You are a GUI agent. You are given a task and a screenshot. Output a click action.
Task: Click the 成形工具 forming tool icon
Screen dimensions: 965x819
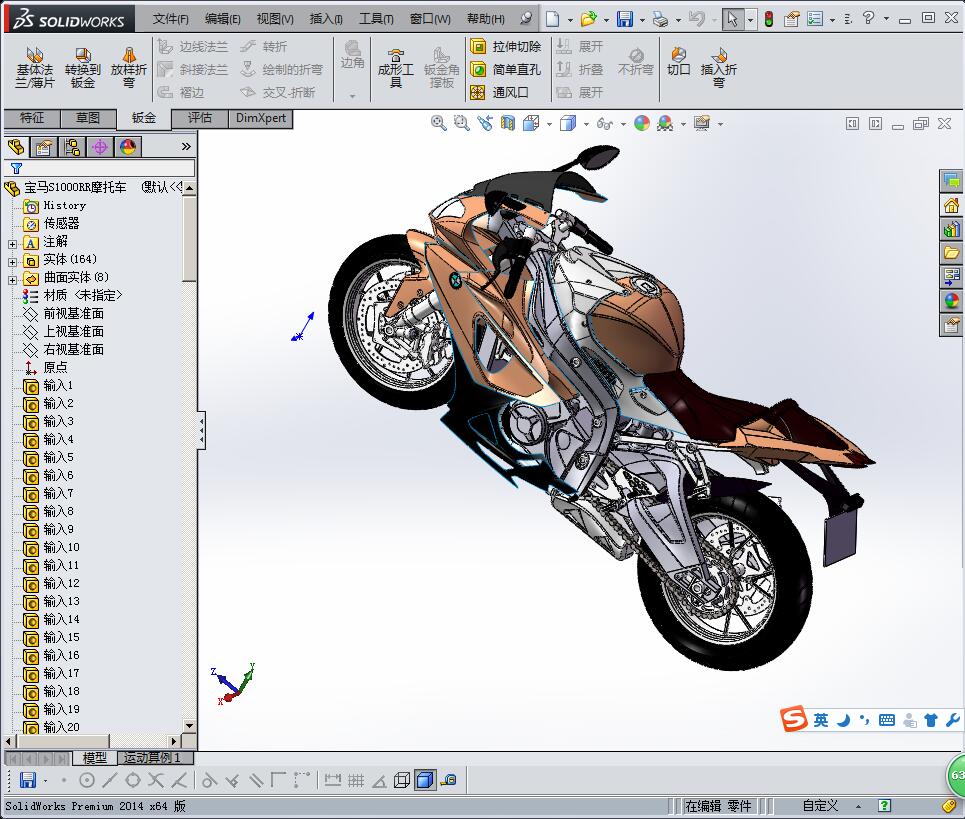pyautogui.click(x=395, y=67)
